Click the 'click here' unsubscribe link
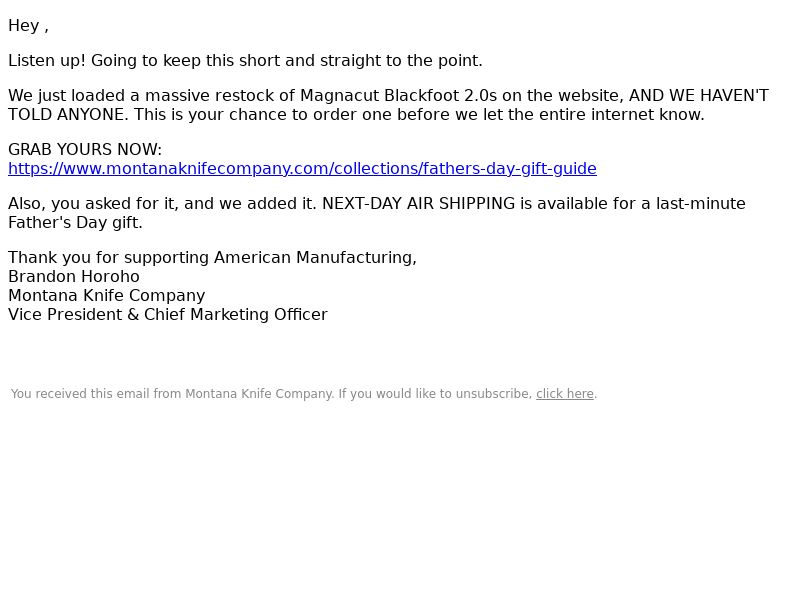This screenshot has height=600, width=800. coord(565,394)
